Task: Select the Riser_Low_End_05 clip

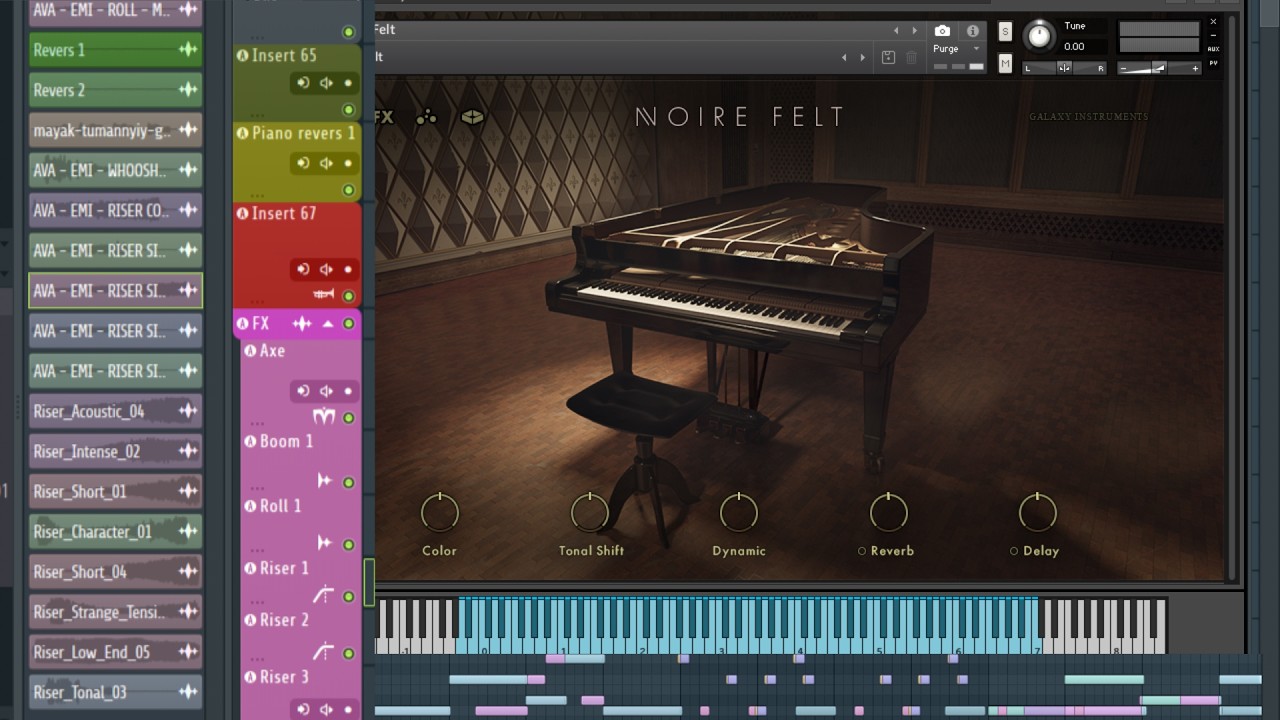Action: (x=115, y=653)
